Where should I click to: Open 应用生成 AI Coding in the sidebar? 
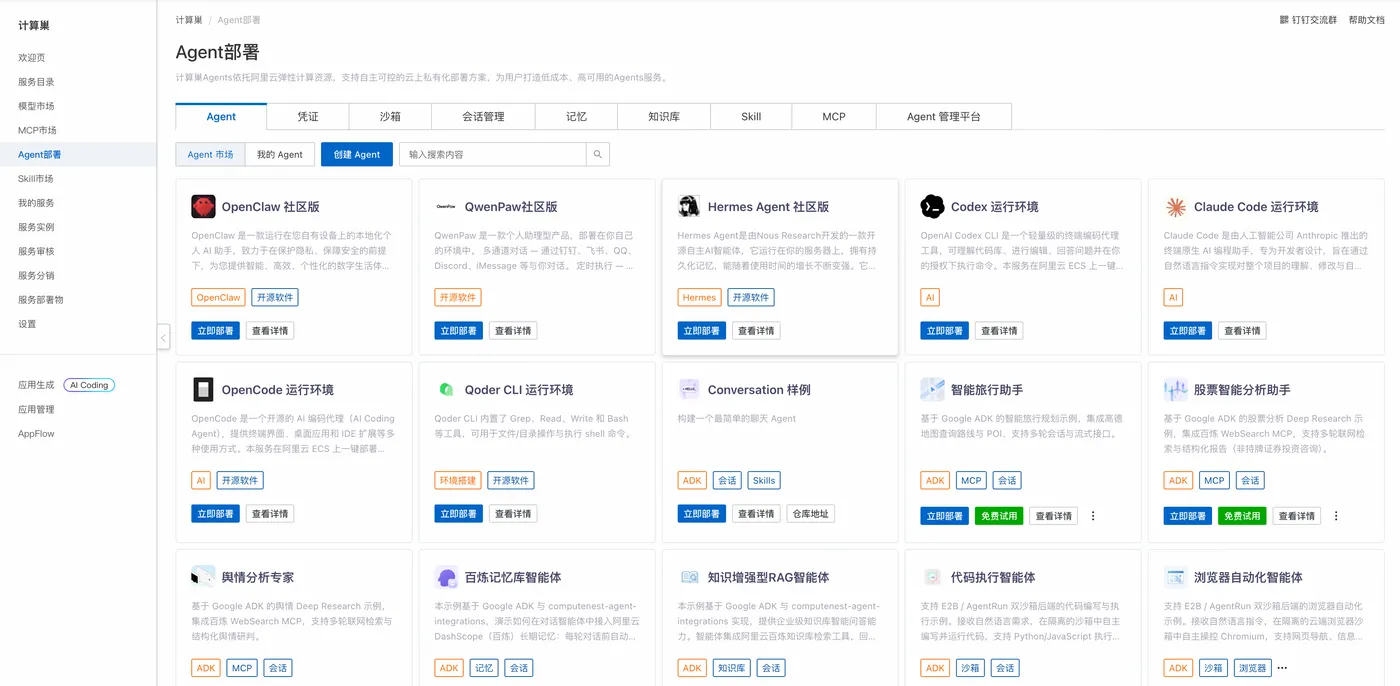pyautogui.click(x=66, y=385)
